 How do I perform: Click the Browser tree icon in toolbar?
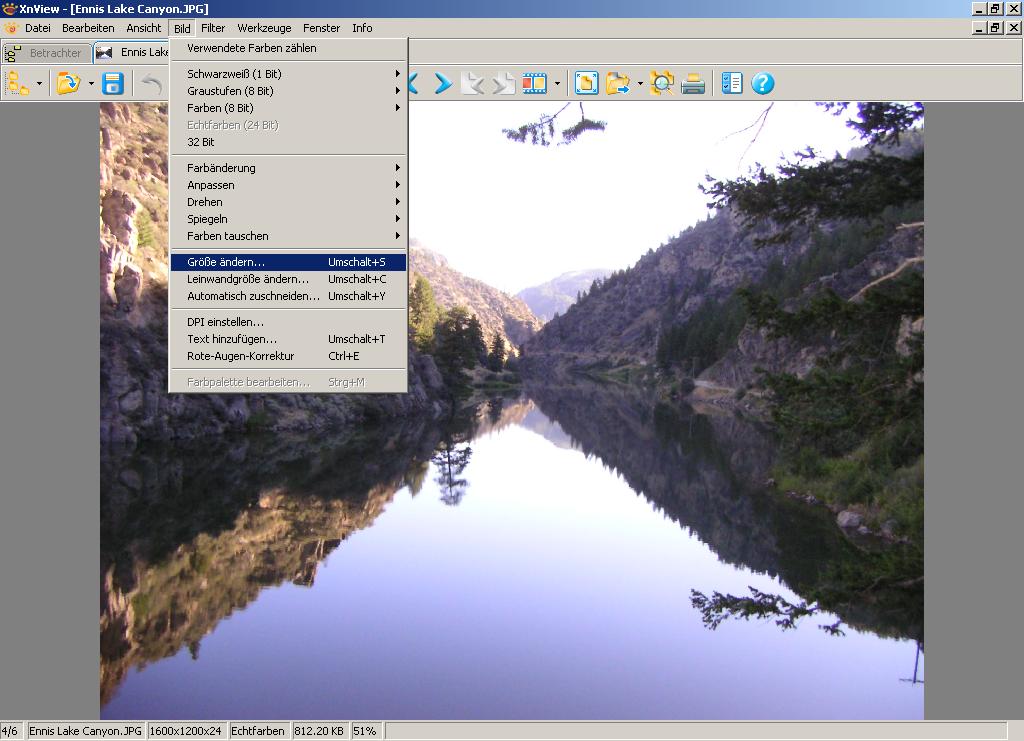tap(18, 84)
